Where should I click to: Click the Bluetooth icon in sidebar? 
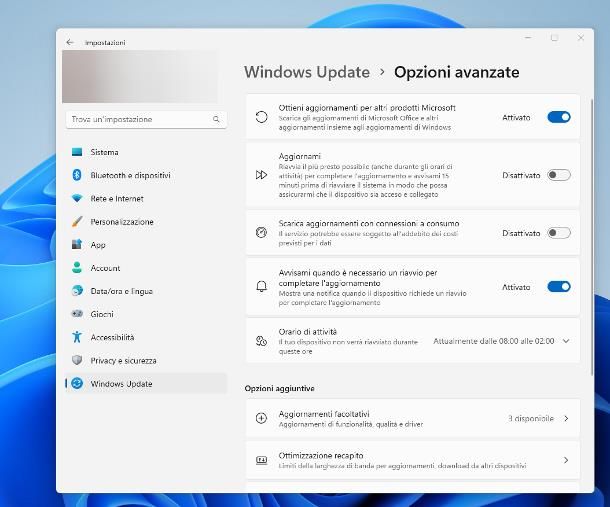click(x=77, y=175)
